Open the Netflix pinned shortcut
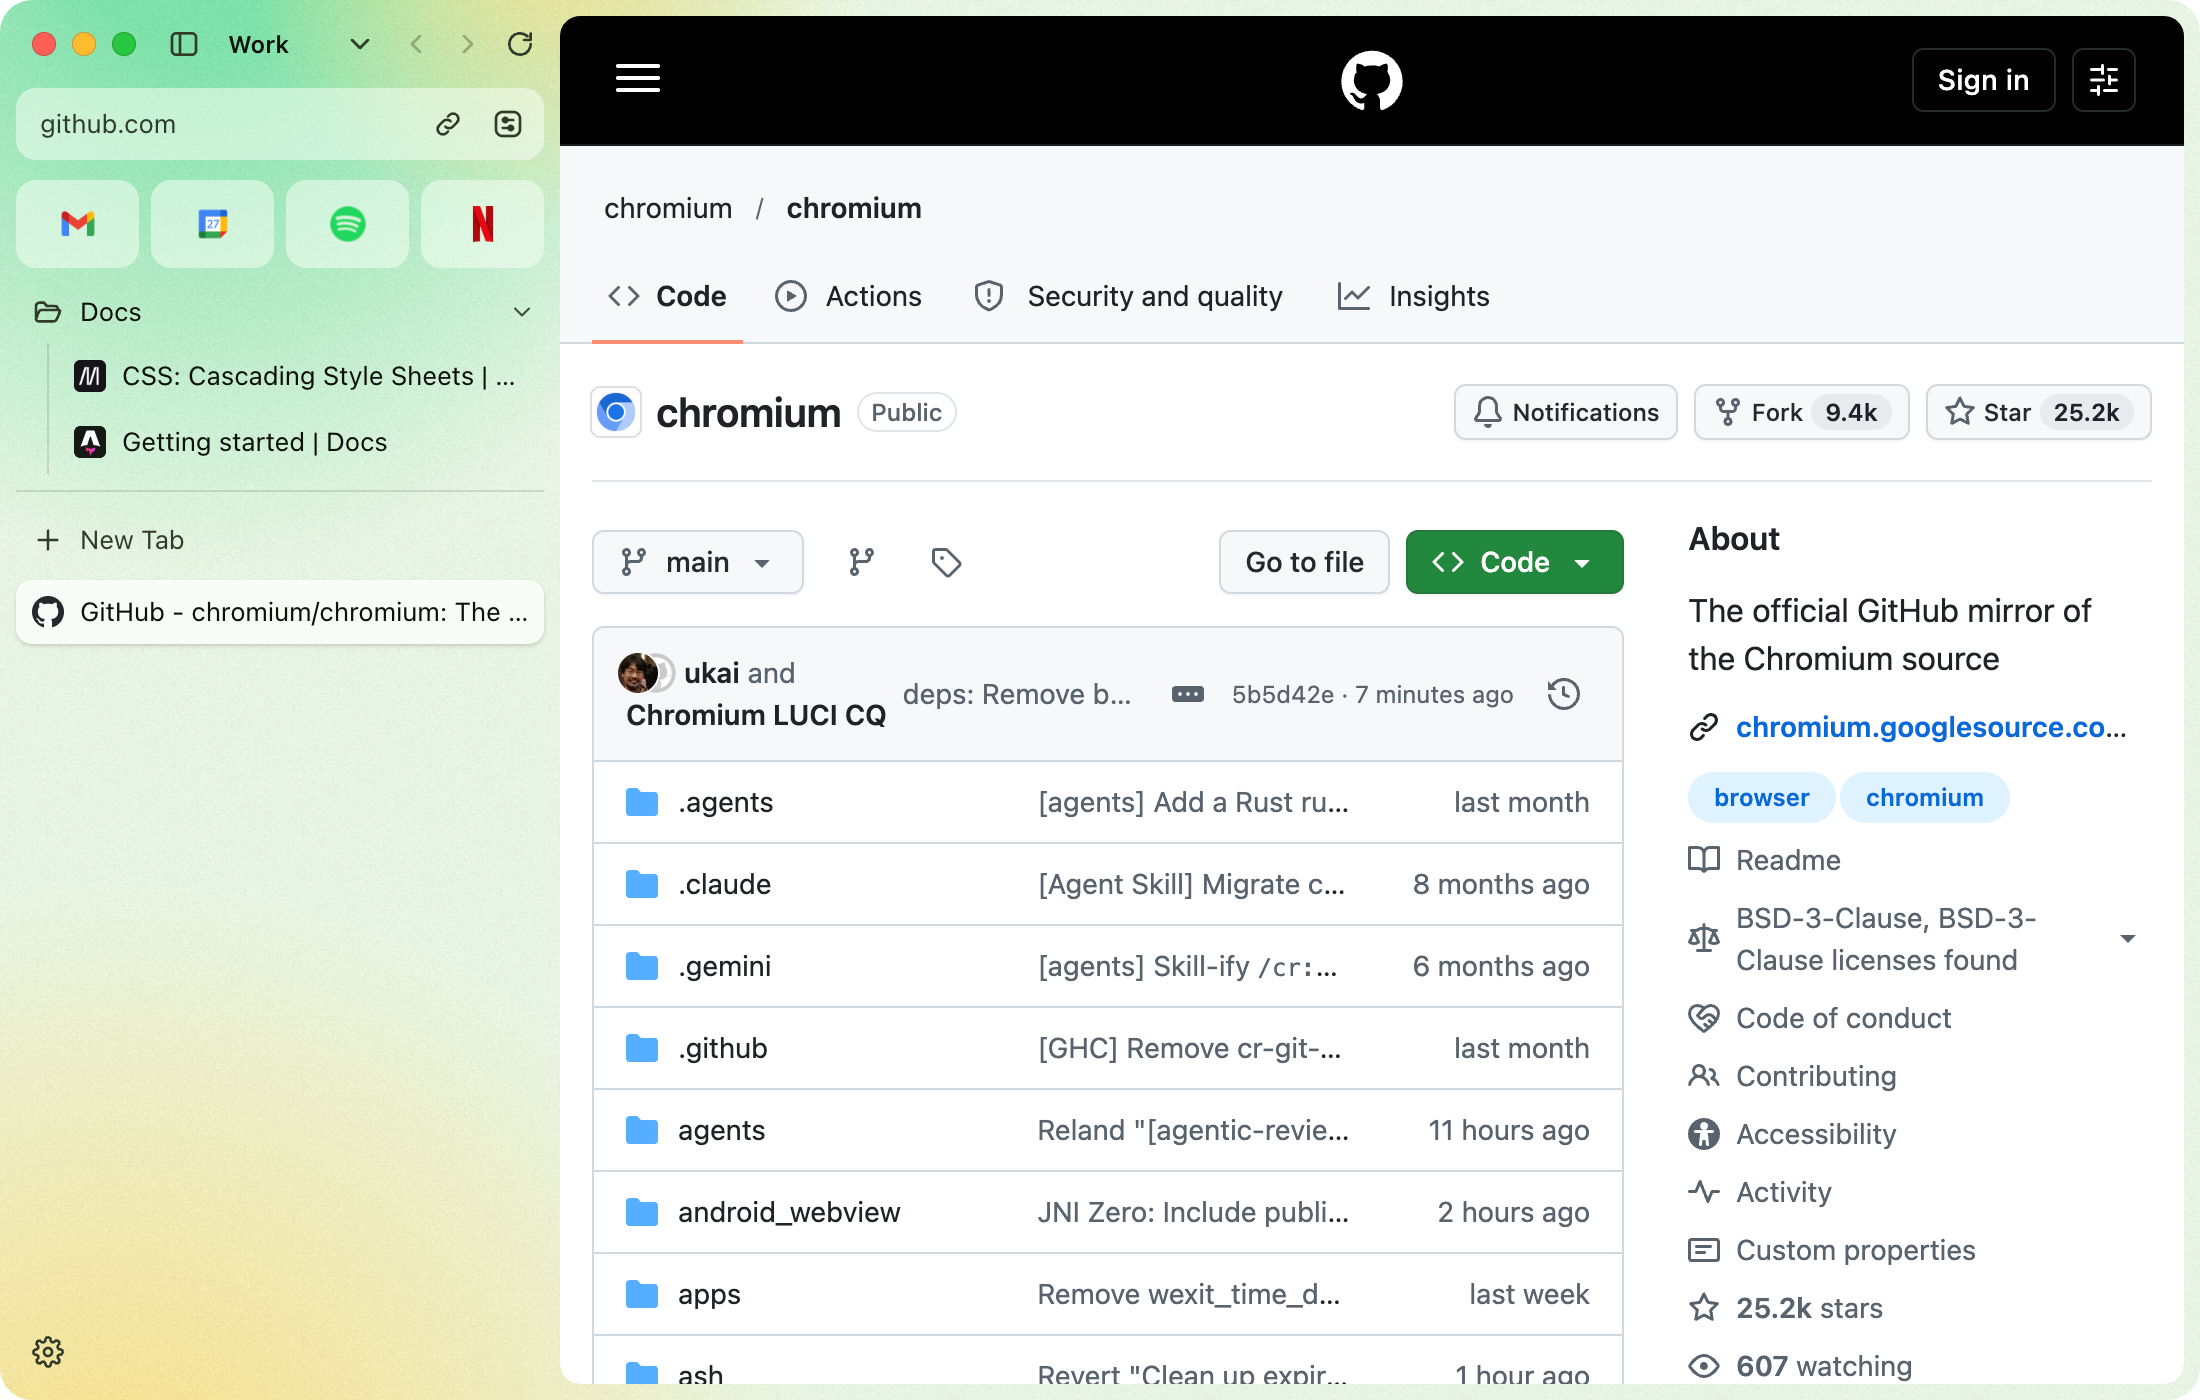This screenshot has height=1400, width=2200. point(482,224)
